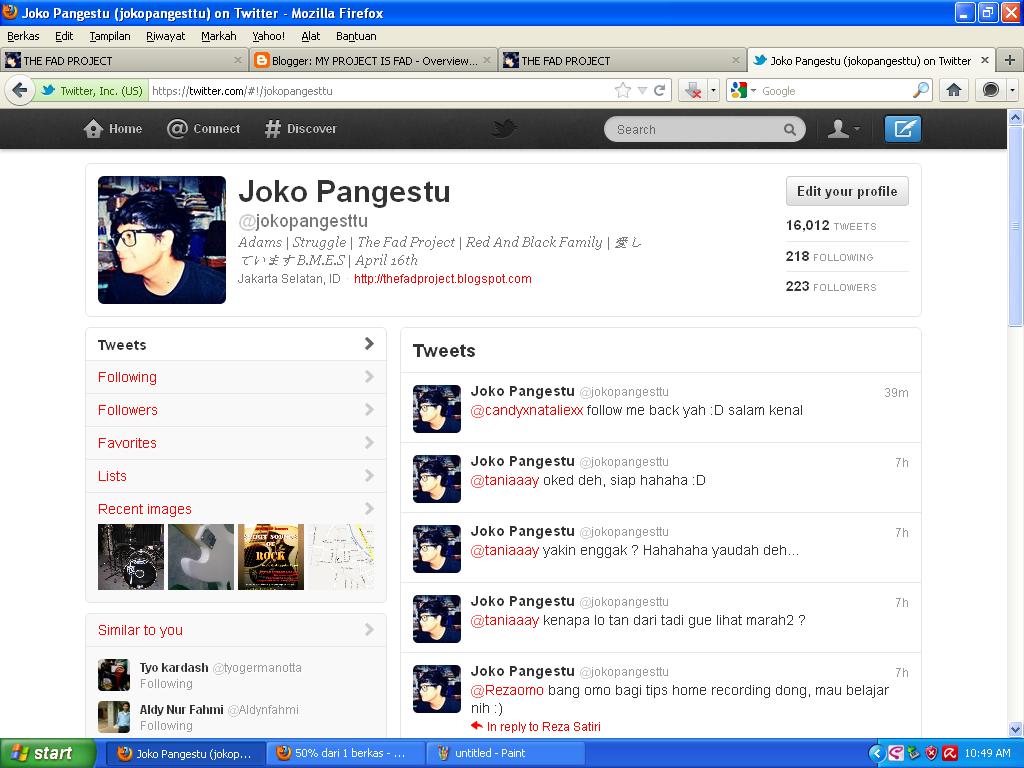Screen dimensions: 1024x768
Task: Expand the Followers list chevron
Action: point(369,409)
